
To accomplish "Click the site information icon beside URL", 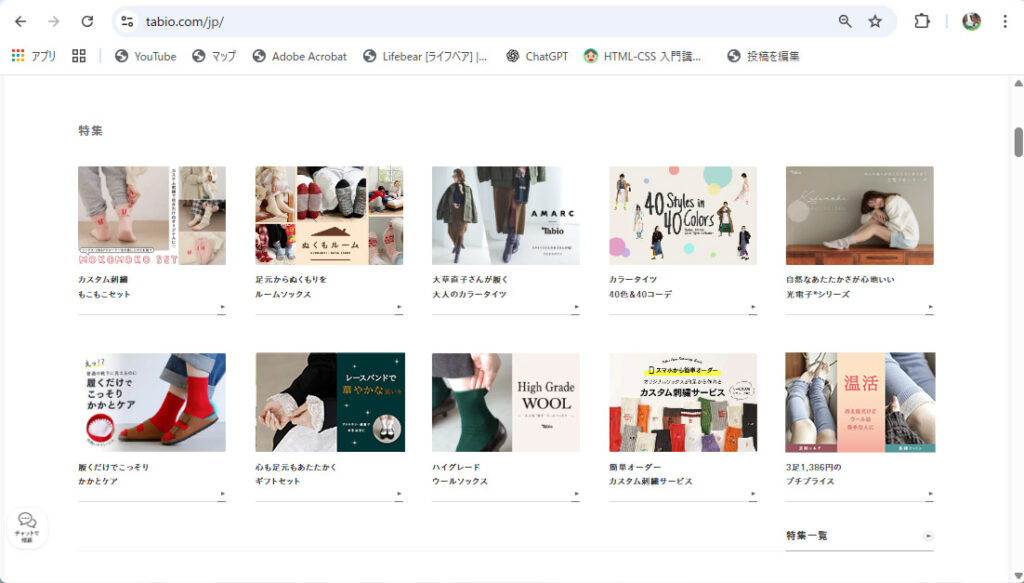I will (126, 21).
